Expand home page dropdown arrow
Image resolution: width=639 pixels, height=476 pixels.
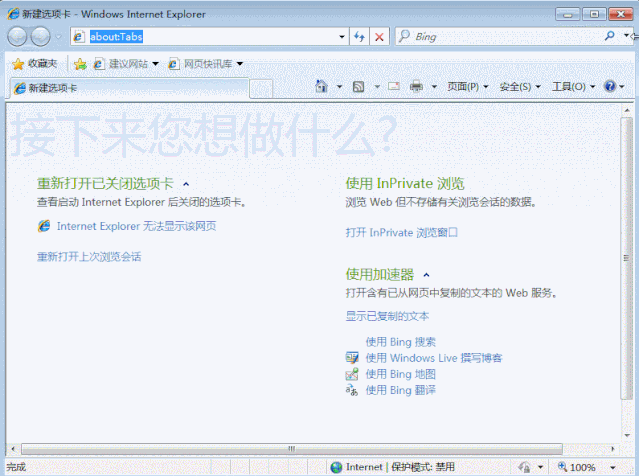pyautogui.click(x=339, y=86)
